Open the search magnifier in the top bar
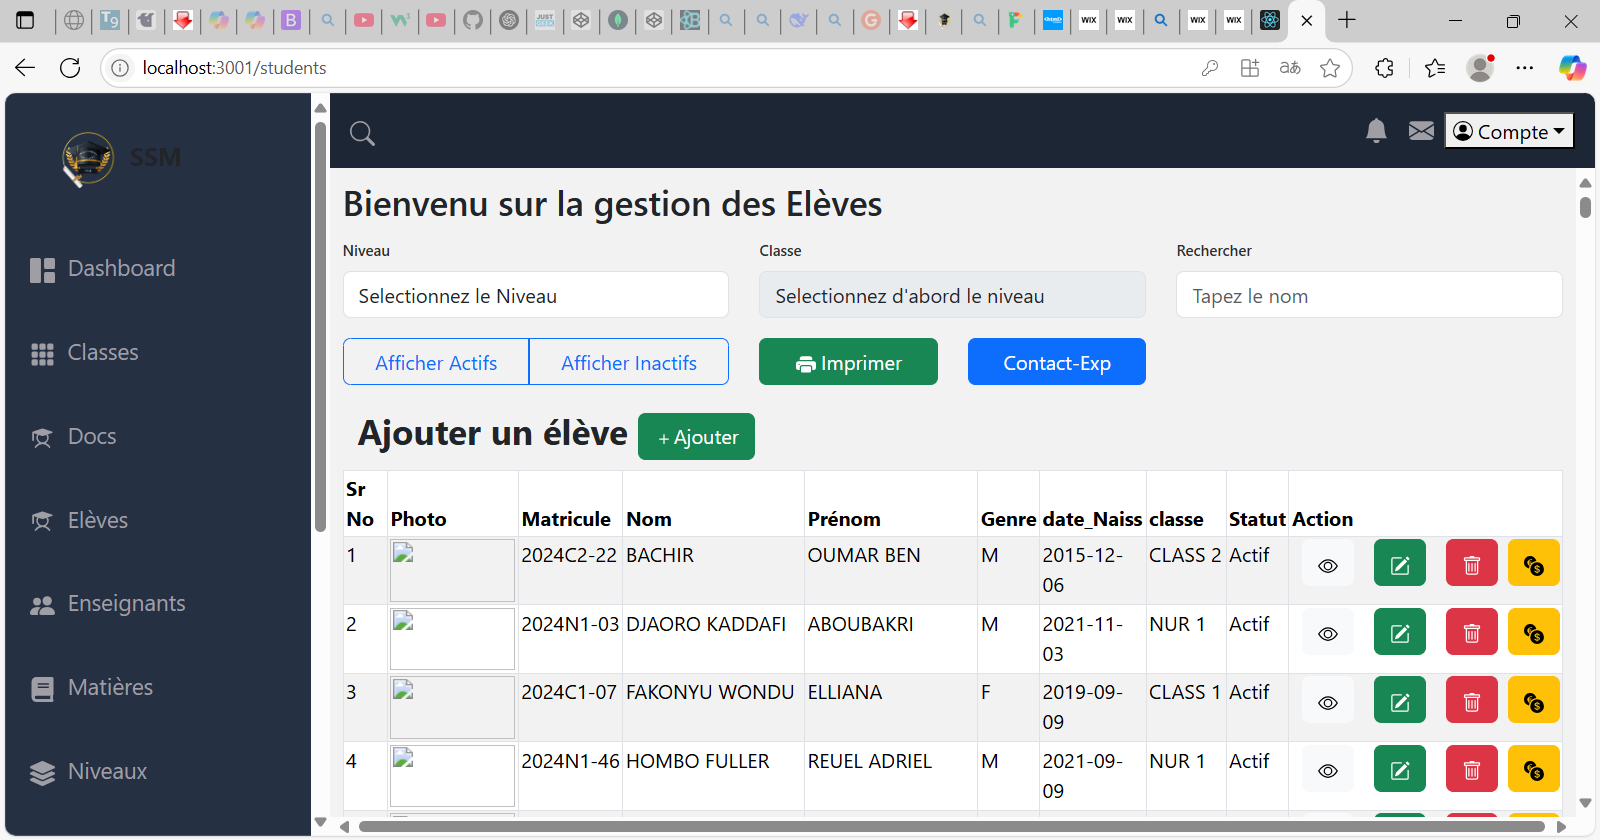The image size is (1600, 840). (x=362, y=133)
